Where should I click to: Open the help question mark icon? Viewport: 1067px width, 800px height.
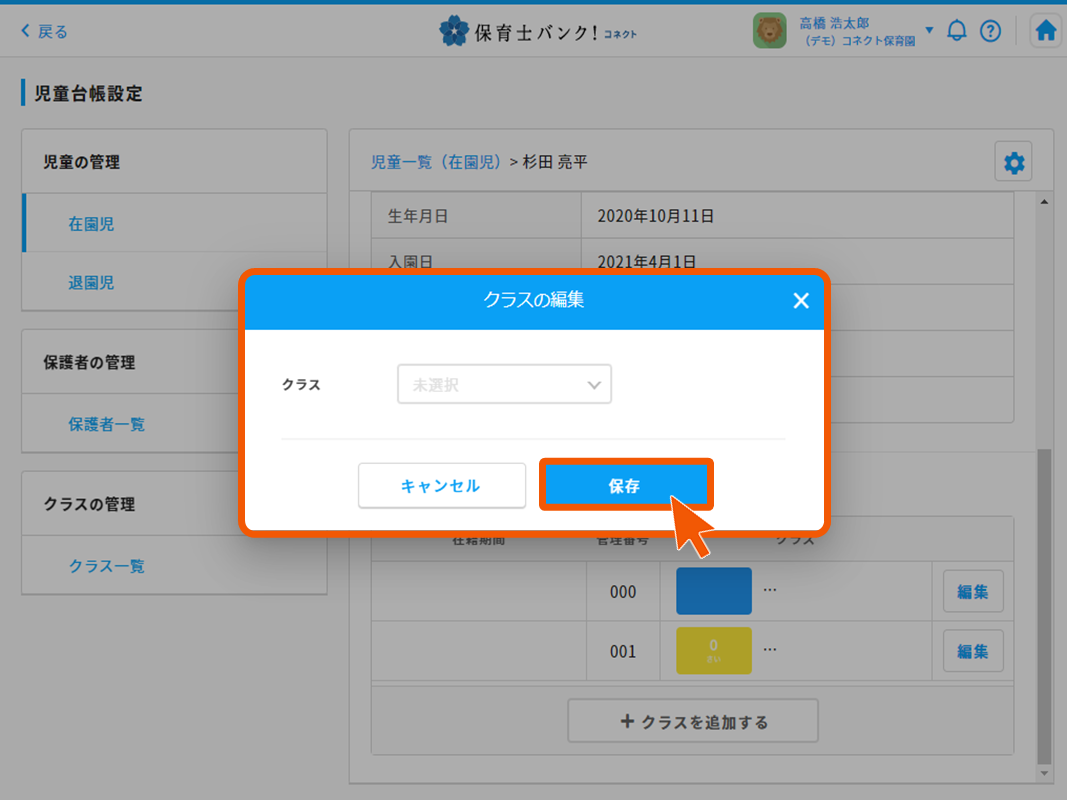coord(990,31)
